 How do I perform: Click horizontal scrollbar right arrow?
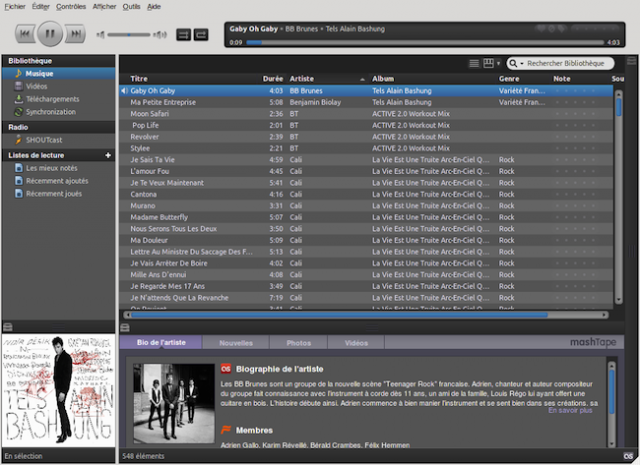[604, 315]
